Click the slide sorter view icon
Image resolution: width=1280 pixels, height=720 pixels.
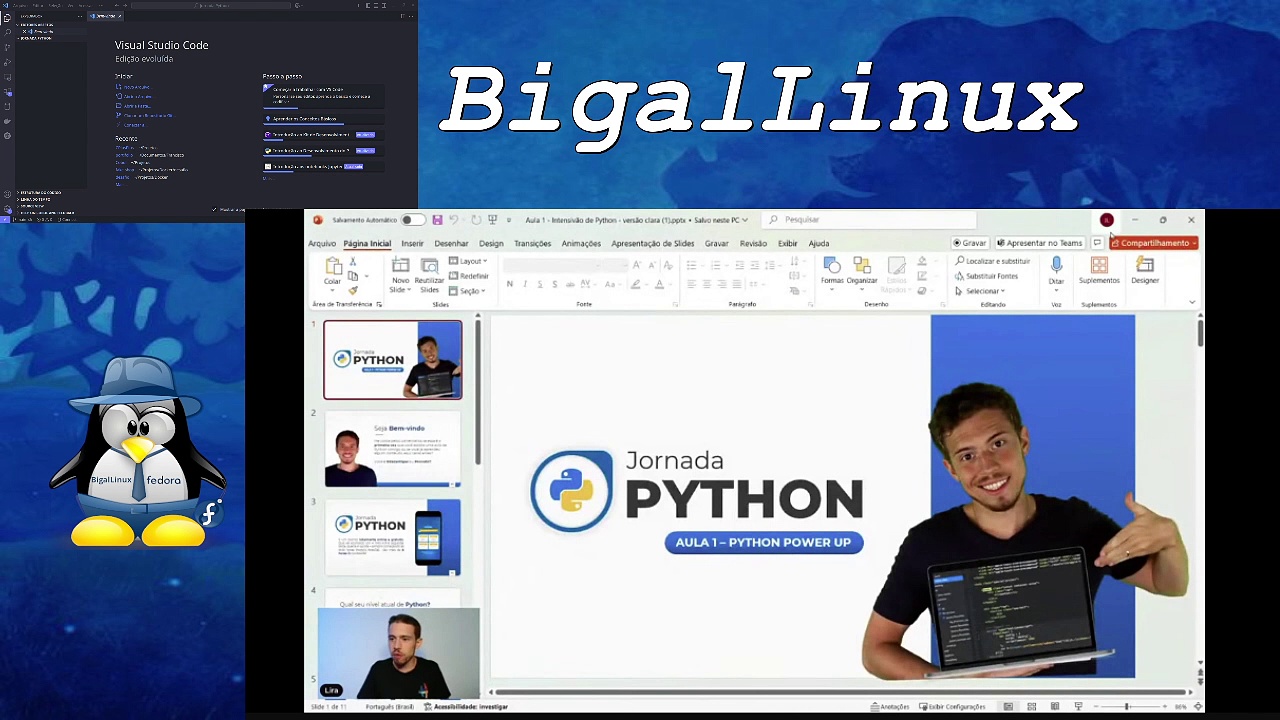tap(1031, 707)
